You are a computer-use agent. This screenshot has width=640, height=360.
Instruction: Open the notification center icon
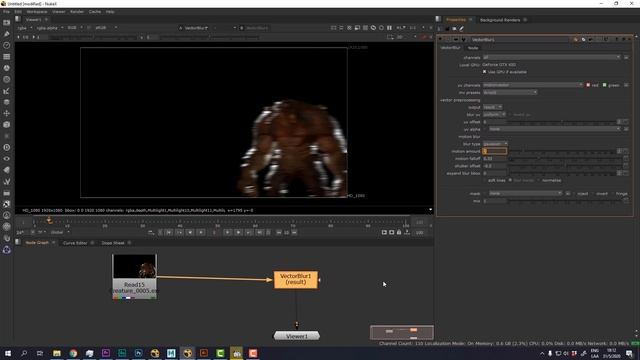[x=629, y=353]
